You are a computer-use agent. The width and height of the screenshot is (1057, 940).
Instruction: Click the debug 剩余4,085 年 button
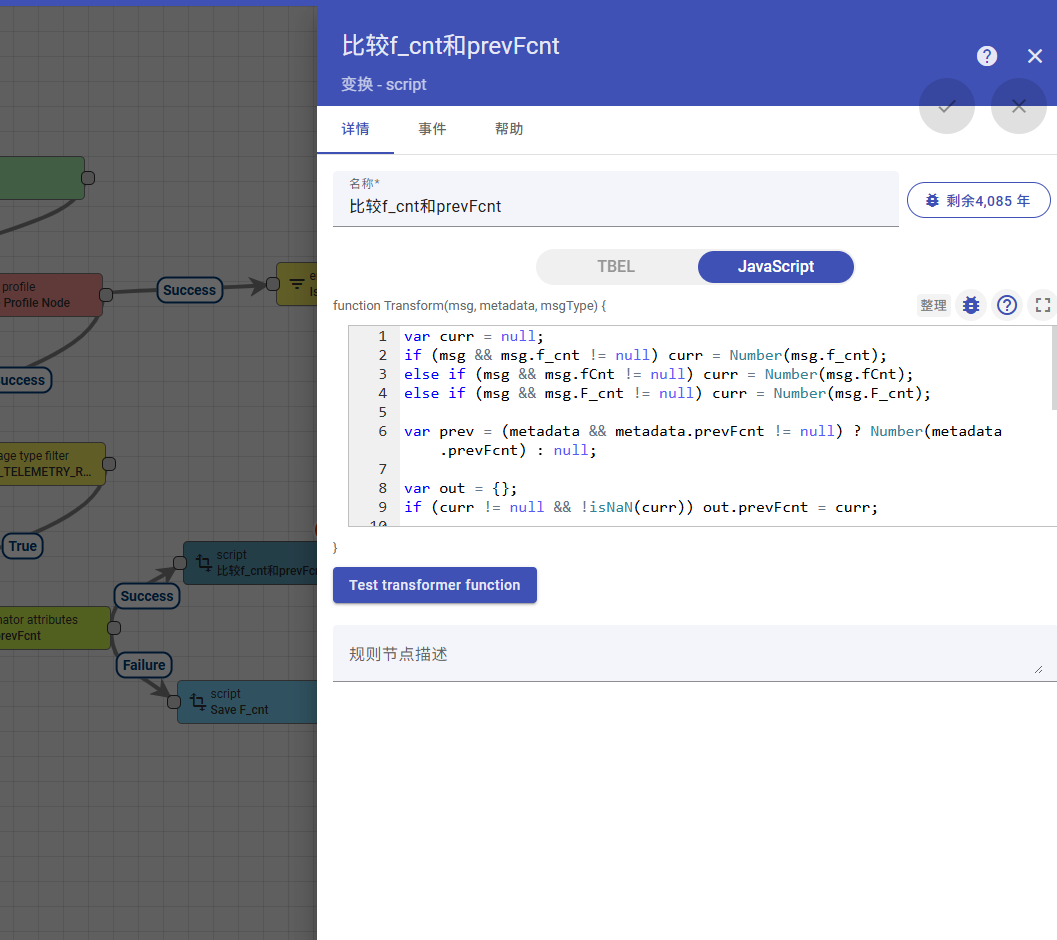(978, 200)
